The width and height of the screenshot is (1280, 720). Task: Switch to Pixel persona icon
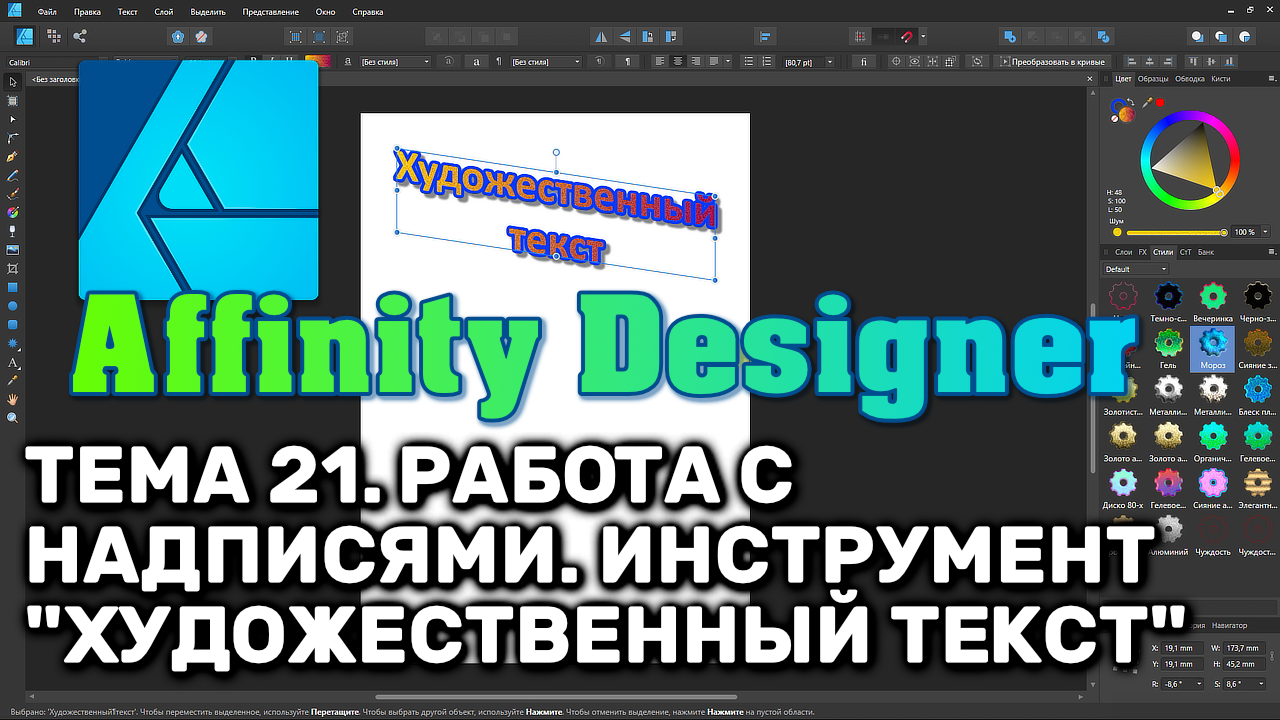pyautogui.click(x=53, y=36)
